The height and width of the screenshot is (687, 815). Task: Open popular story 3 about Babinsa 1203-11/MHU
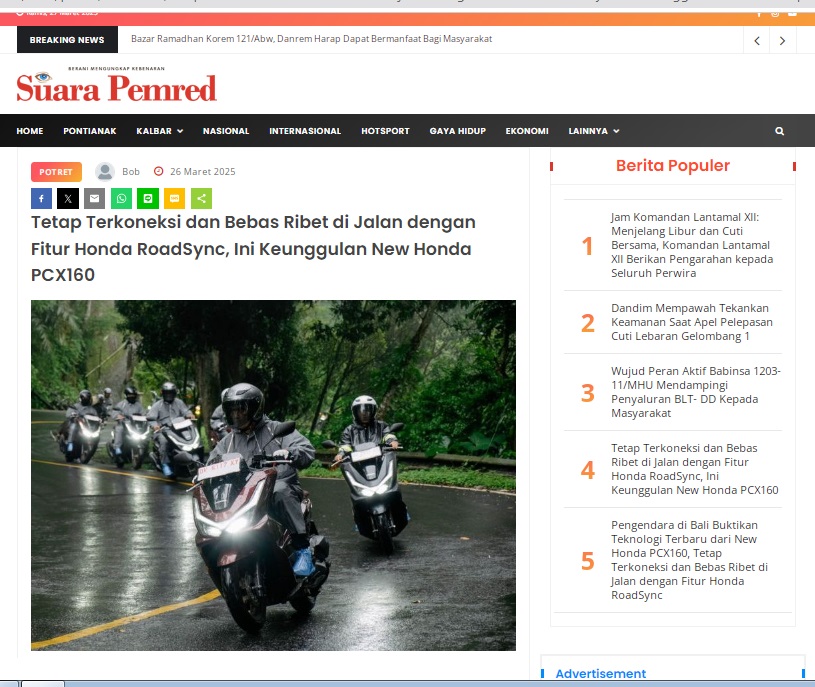tap(696, 392)
